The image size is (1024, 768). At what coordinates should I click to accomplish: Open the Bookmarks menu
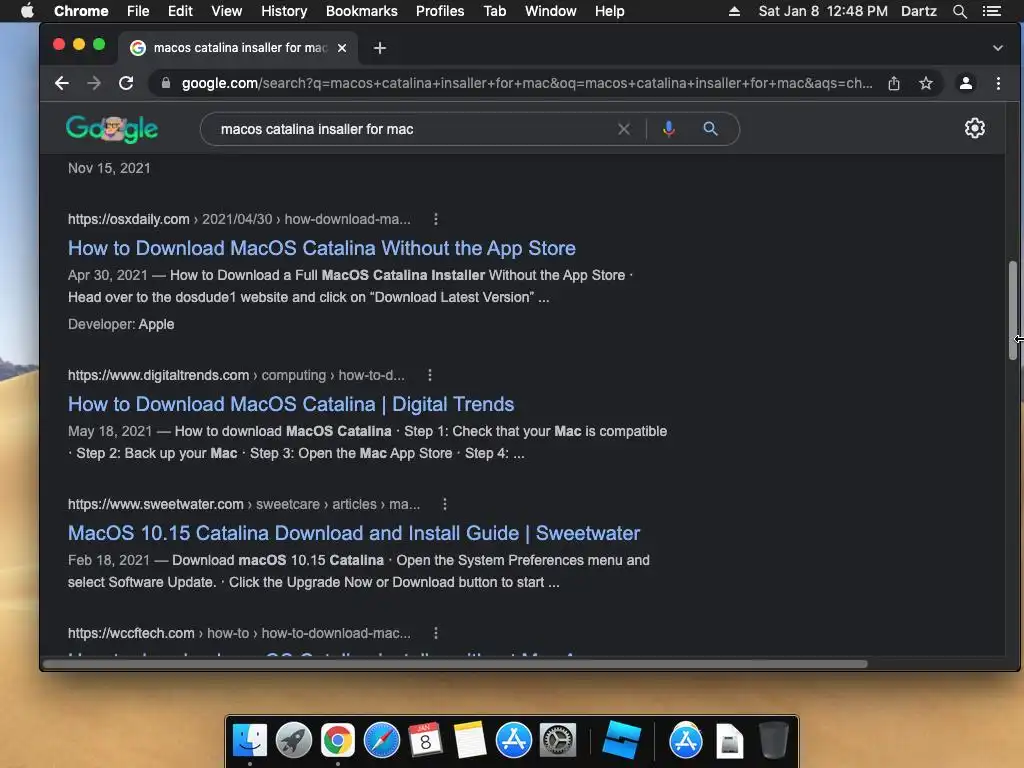(x=362, y=11)
